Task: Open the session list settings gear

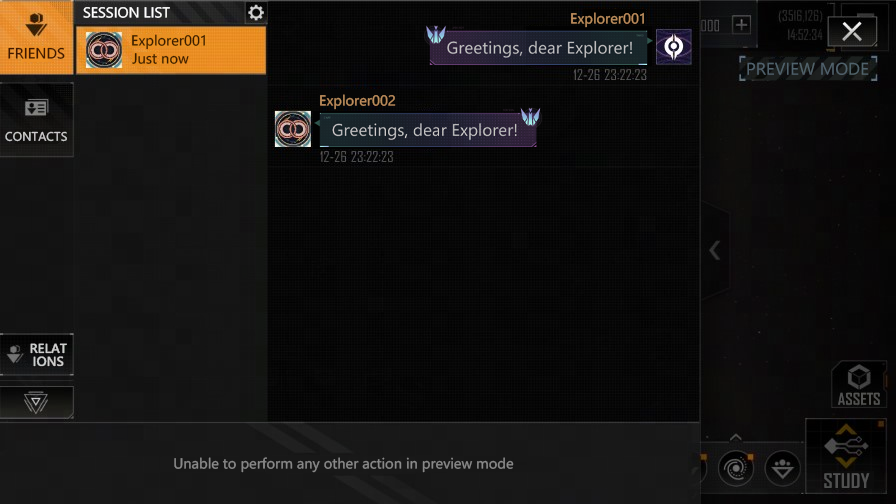Action: (x=255, y=13)
